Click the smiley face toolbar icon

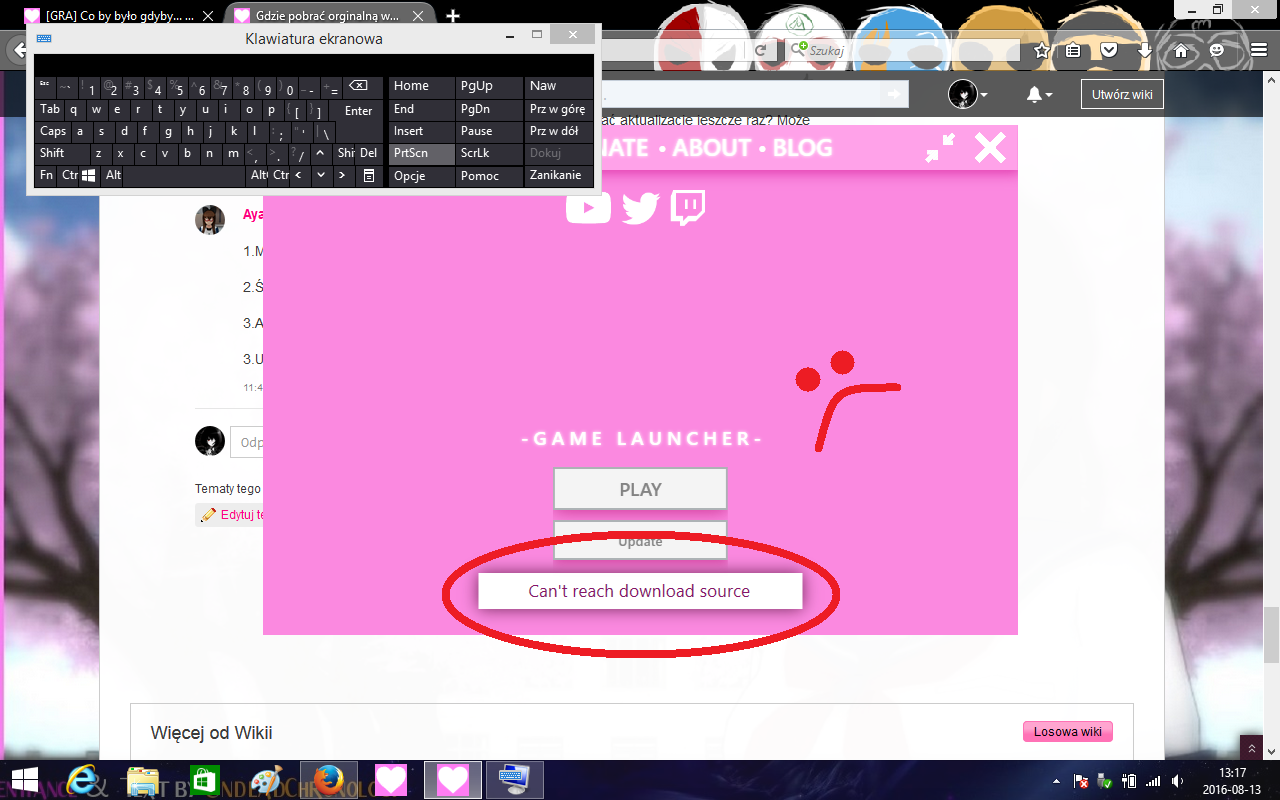pyautogui.click(x=1216, y=50)
